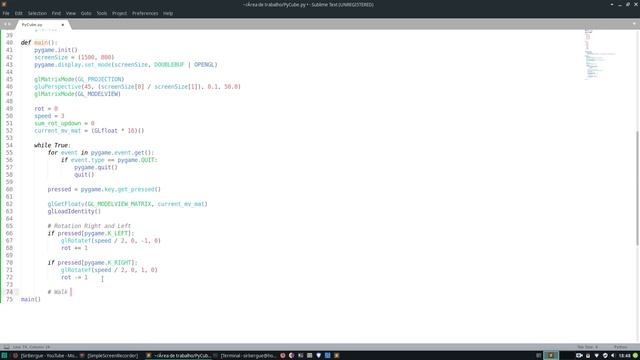The height and width of the screenshot is (360, 640).
Task: Open the Find menu
Action: coord(56,13)
